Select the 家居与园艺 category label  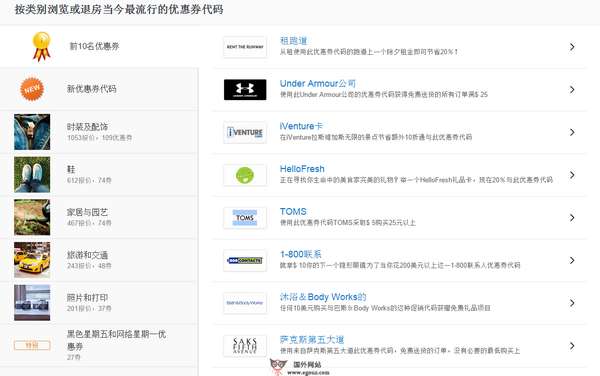(x=87, y=212)
